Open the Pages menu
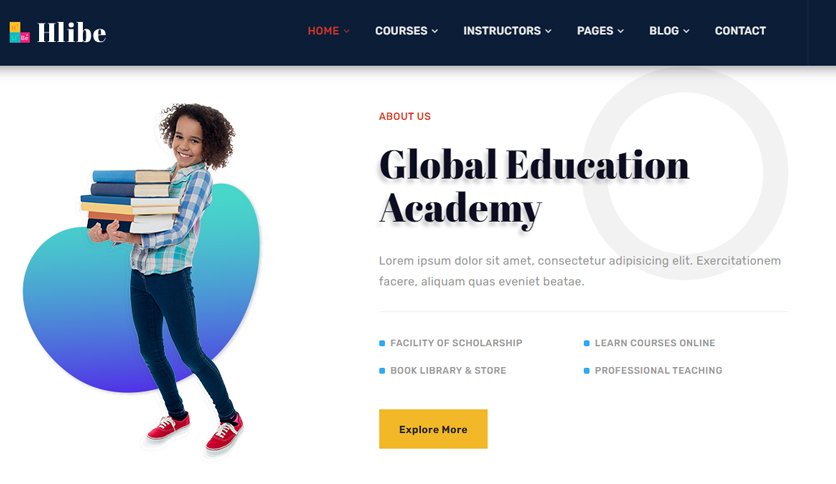The image size is (836, 484). (595, 31)
